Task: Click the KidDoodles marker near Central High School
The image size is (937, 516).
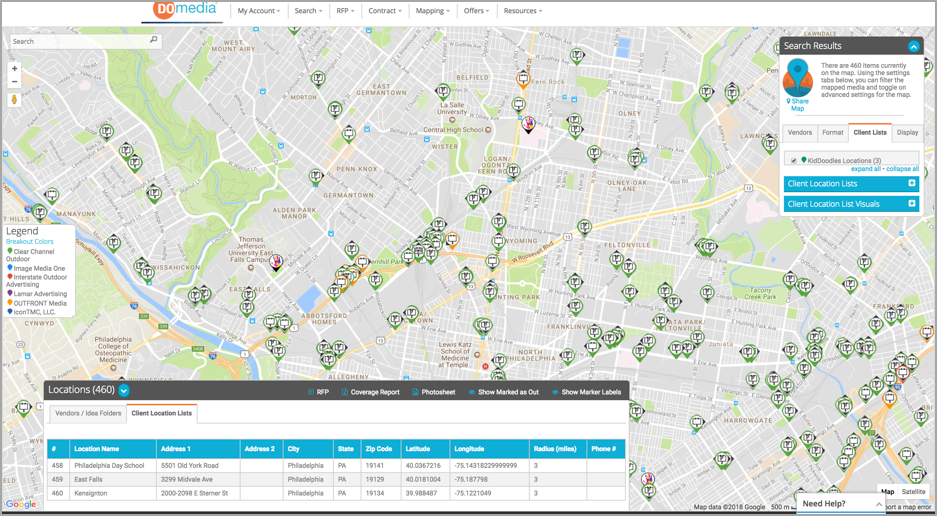Action: click(x=528, y=124)
